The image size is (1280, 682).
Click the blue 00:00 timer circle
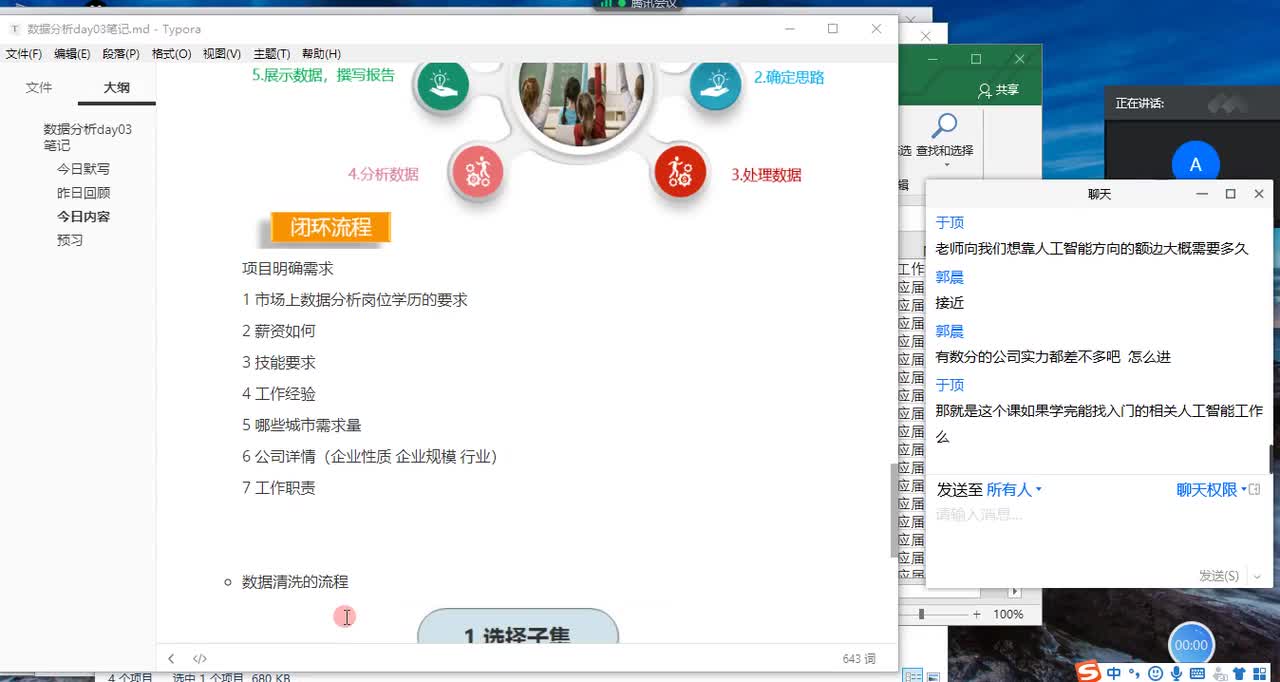click(1191, 645)
